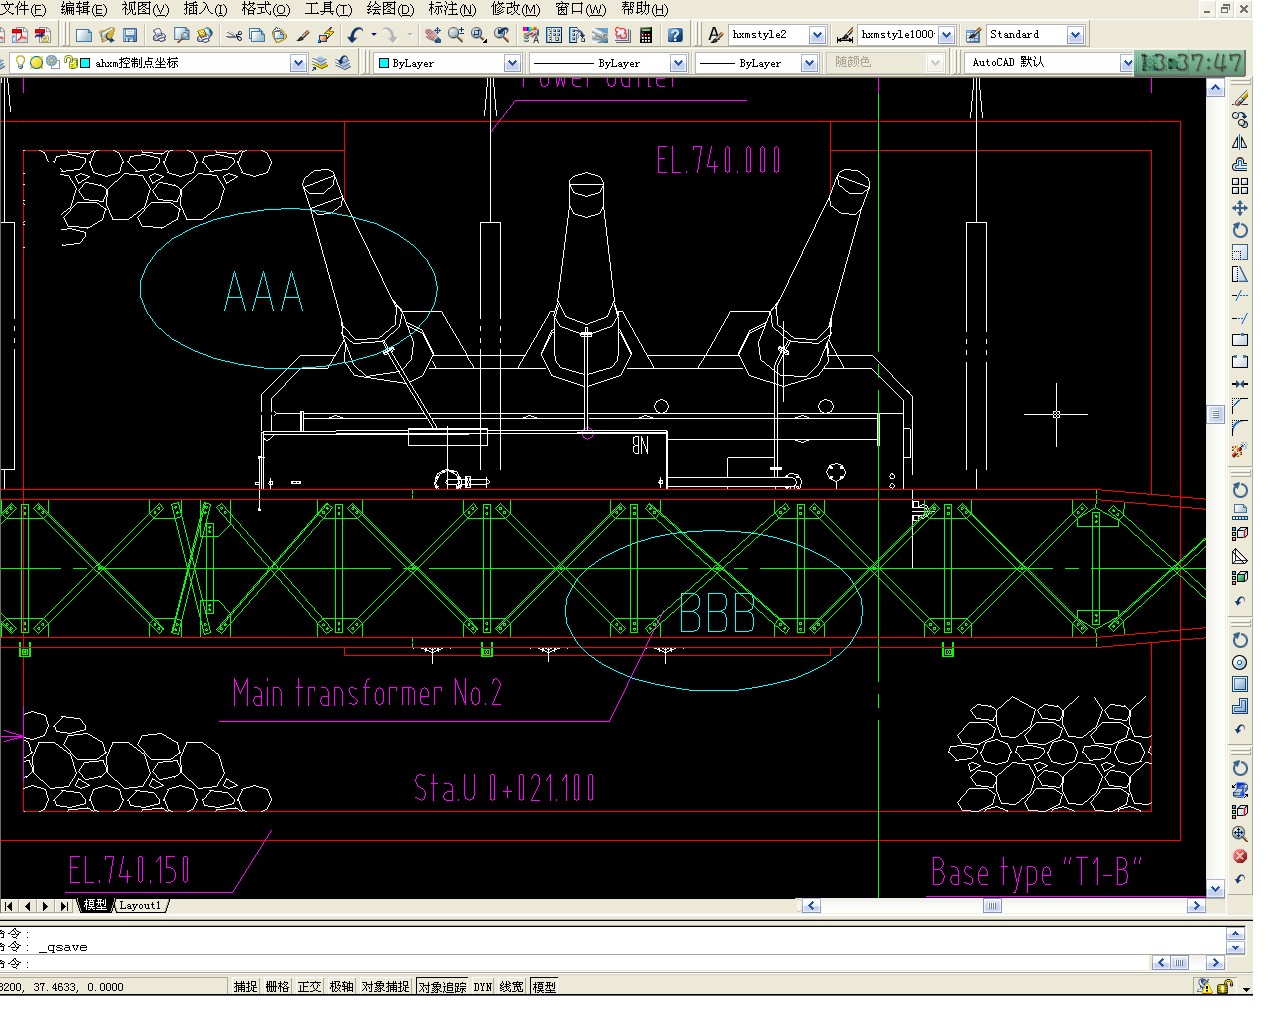Image resolution: width=1280 pixels, height=1024 pixels.
Task: Toggle 捕捉 snap mode in status bar
Action: point(246,987)
